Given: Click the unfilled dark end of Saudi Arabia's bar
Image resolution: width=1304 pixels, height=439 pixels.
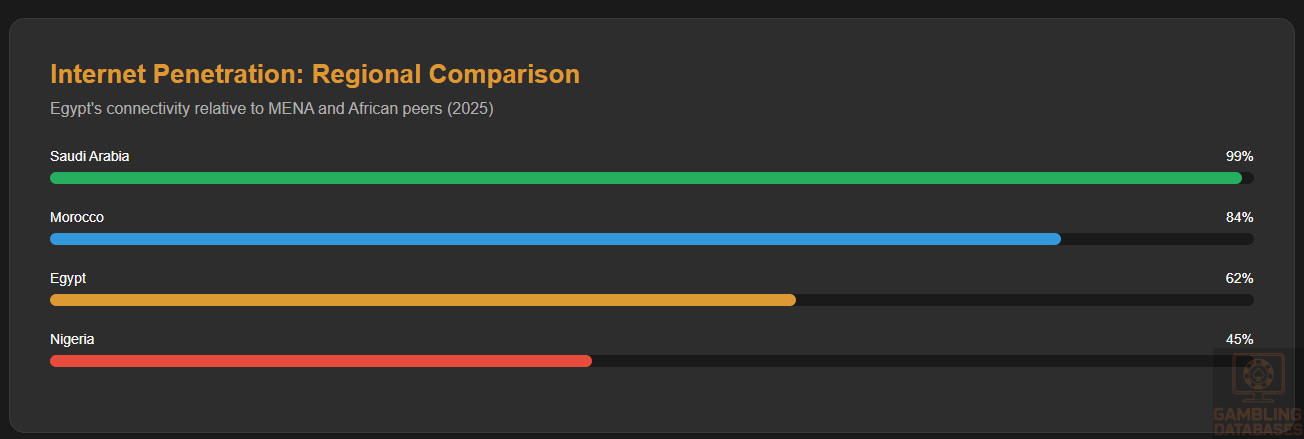Looking at the screenshot, I should pyautogui.click(x=1248, y=178).
